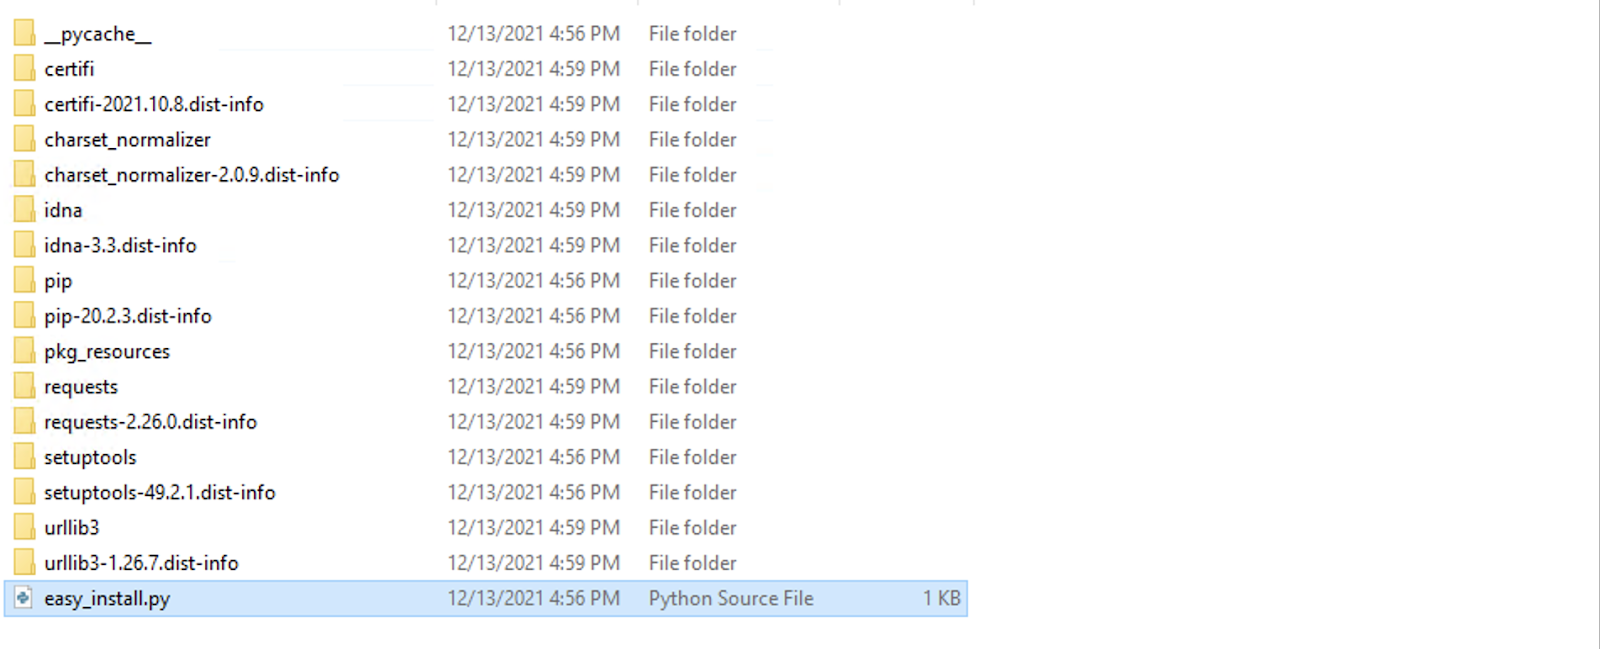1600x649 pixels.
Task: Click the pip folder icon
Action: (x=24, y=280)
